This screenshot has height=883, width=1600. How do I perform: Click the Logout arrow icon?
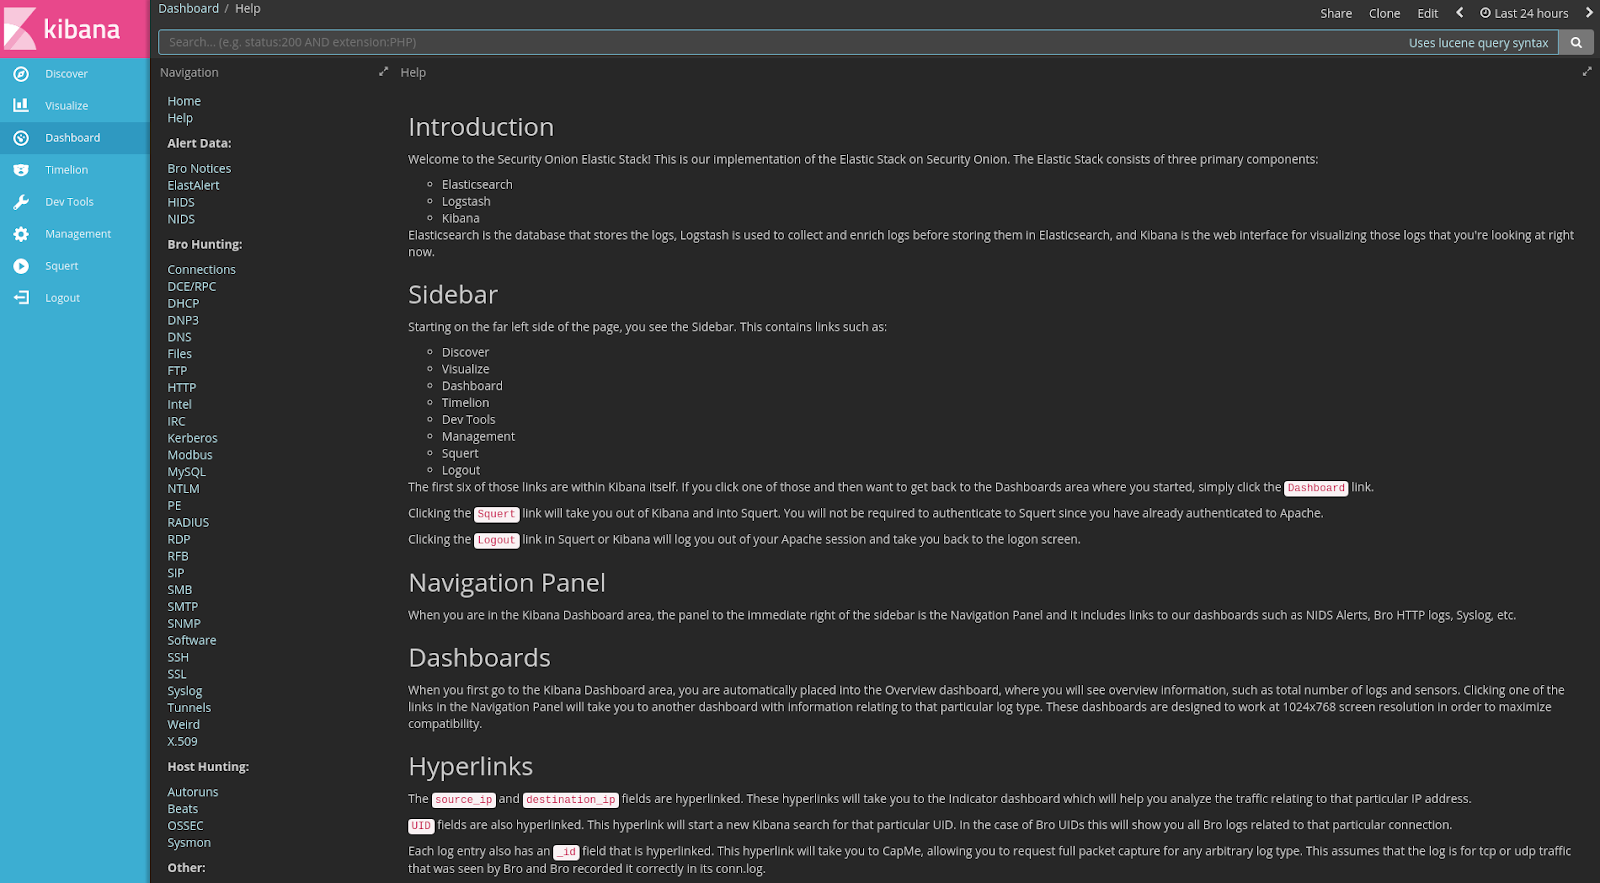coord(21,298)
